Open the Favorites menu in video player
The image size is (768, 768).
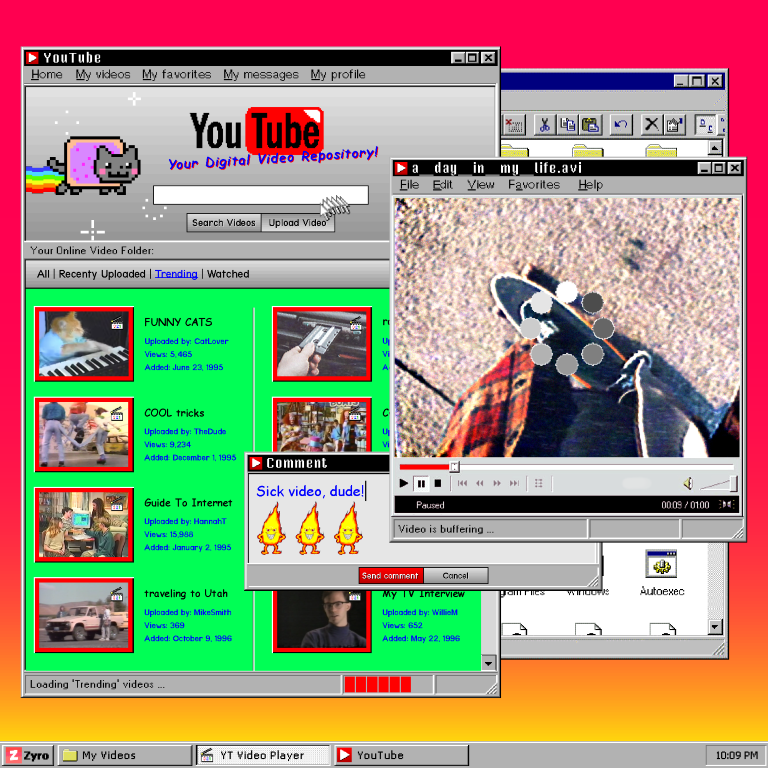click(533, 185)
